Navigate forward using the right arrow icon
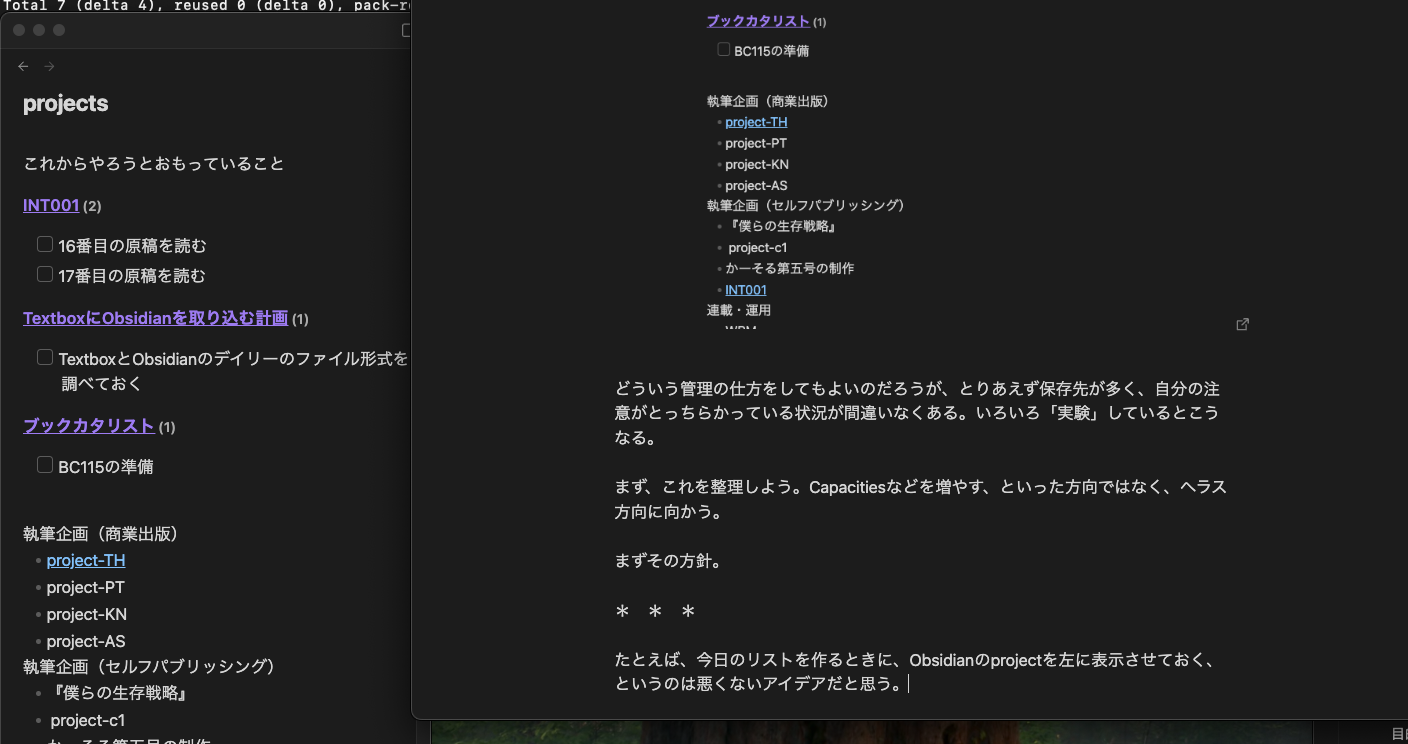The width and height of the screenshot is (1408, 744). pos(48,66)
